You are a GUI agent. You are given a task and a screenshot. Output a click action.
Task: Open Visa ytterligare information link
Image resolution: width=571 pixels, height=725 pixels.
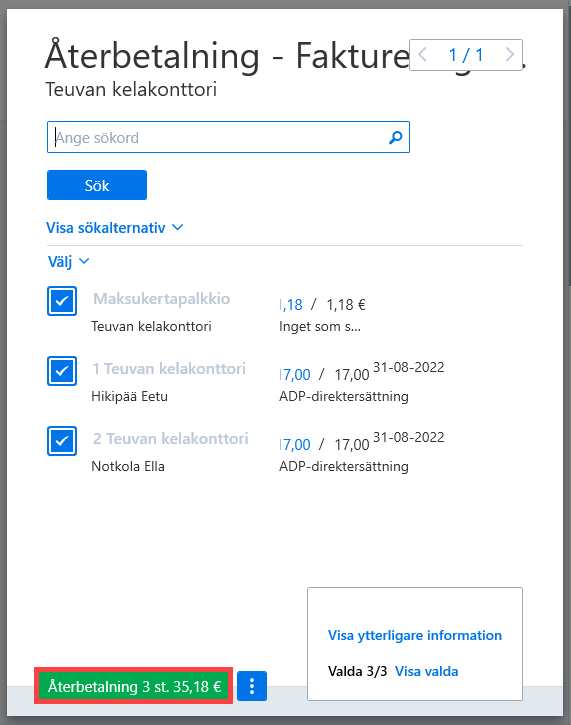click(x=415, y=635)
